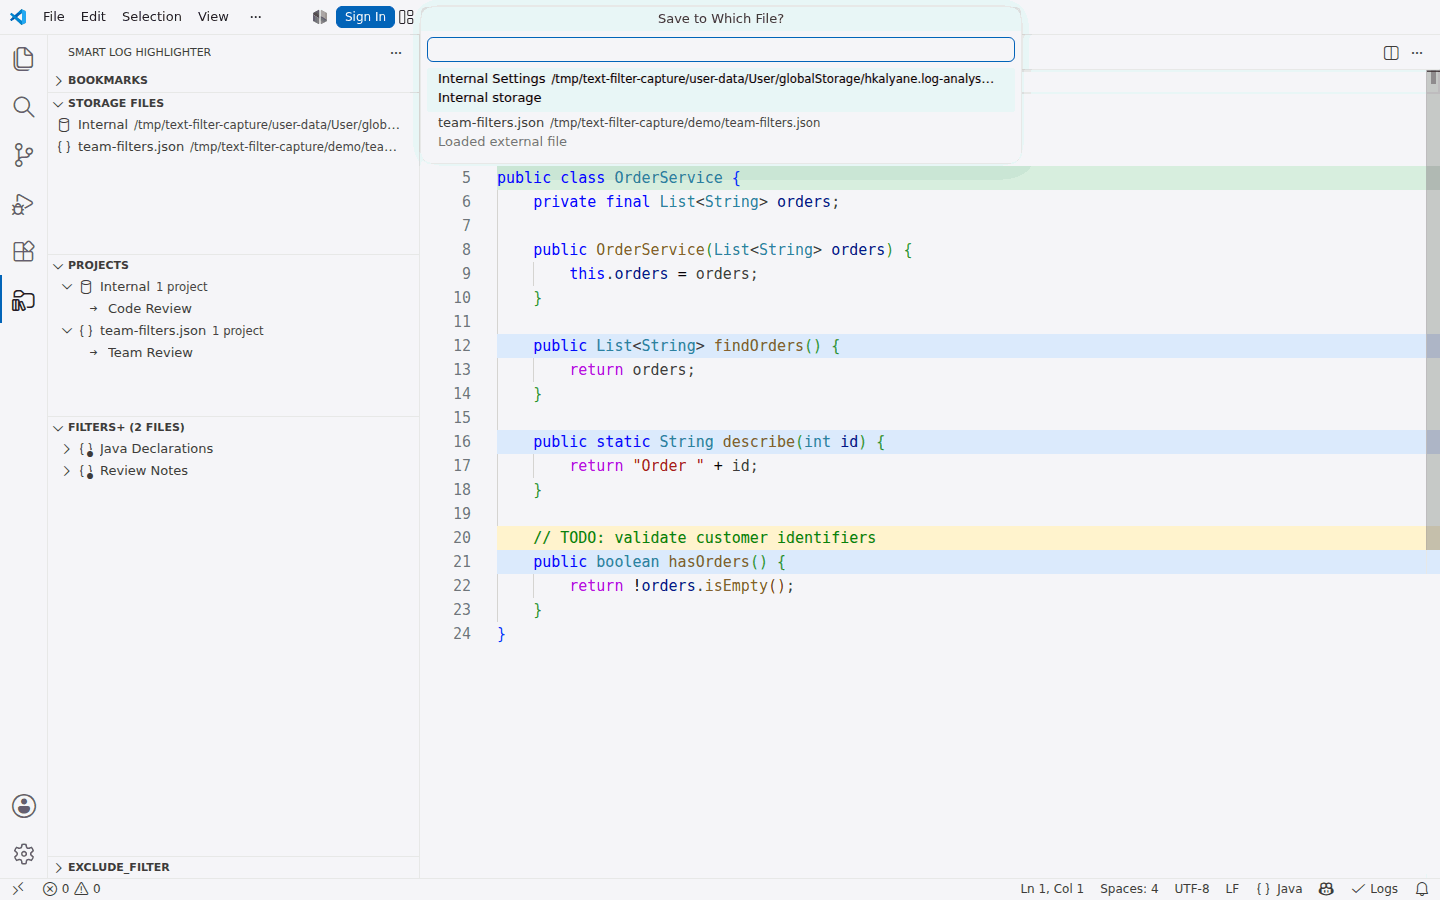Click line number 12 in gutter
This screenshot has height=900, width=1440.
462,346
